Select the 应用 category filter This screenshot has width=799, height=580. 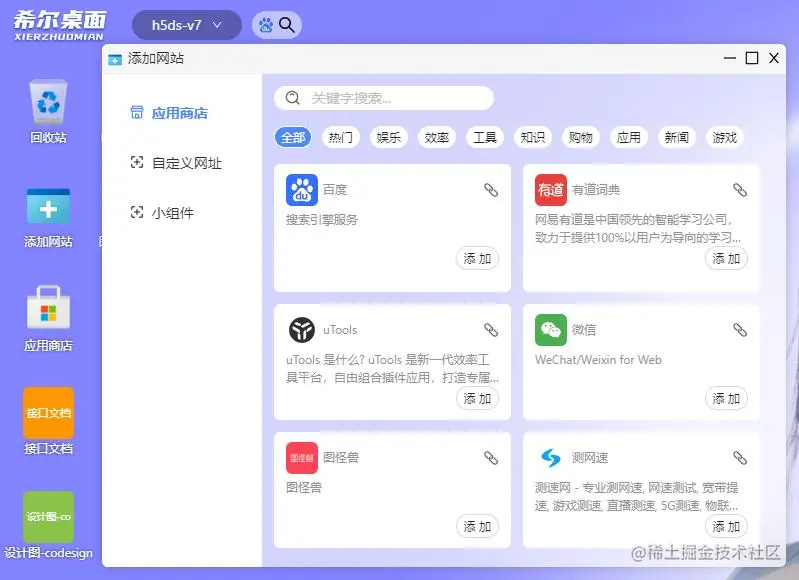628,137
